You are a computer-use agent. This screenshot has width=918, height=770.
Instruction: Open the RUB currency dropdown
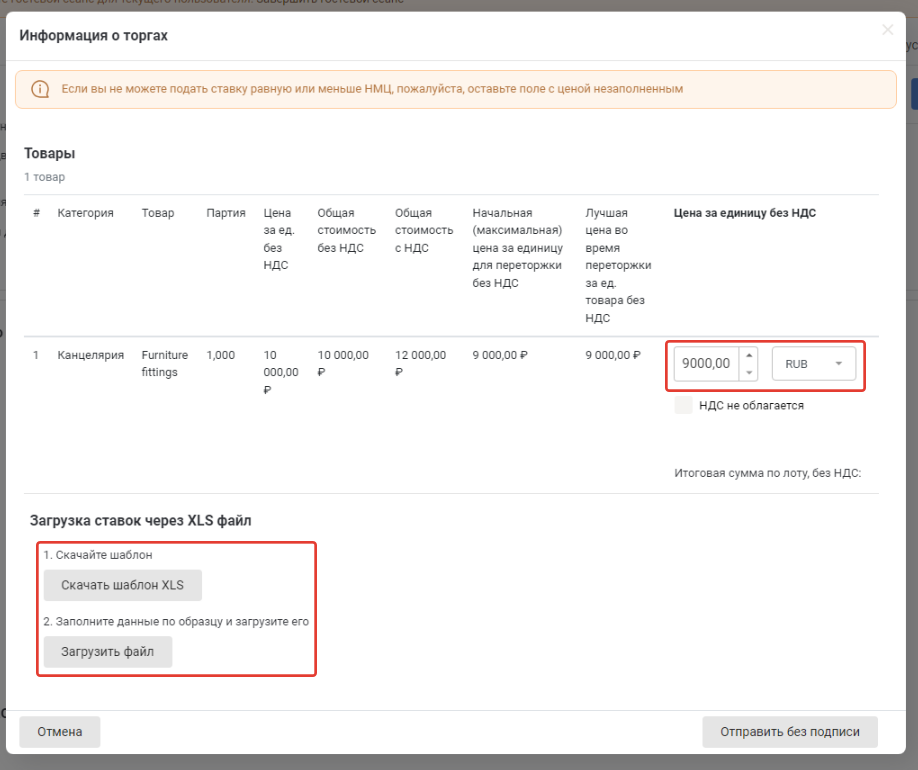[813, 364]
